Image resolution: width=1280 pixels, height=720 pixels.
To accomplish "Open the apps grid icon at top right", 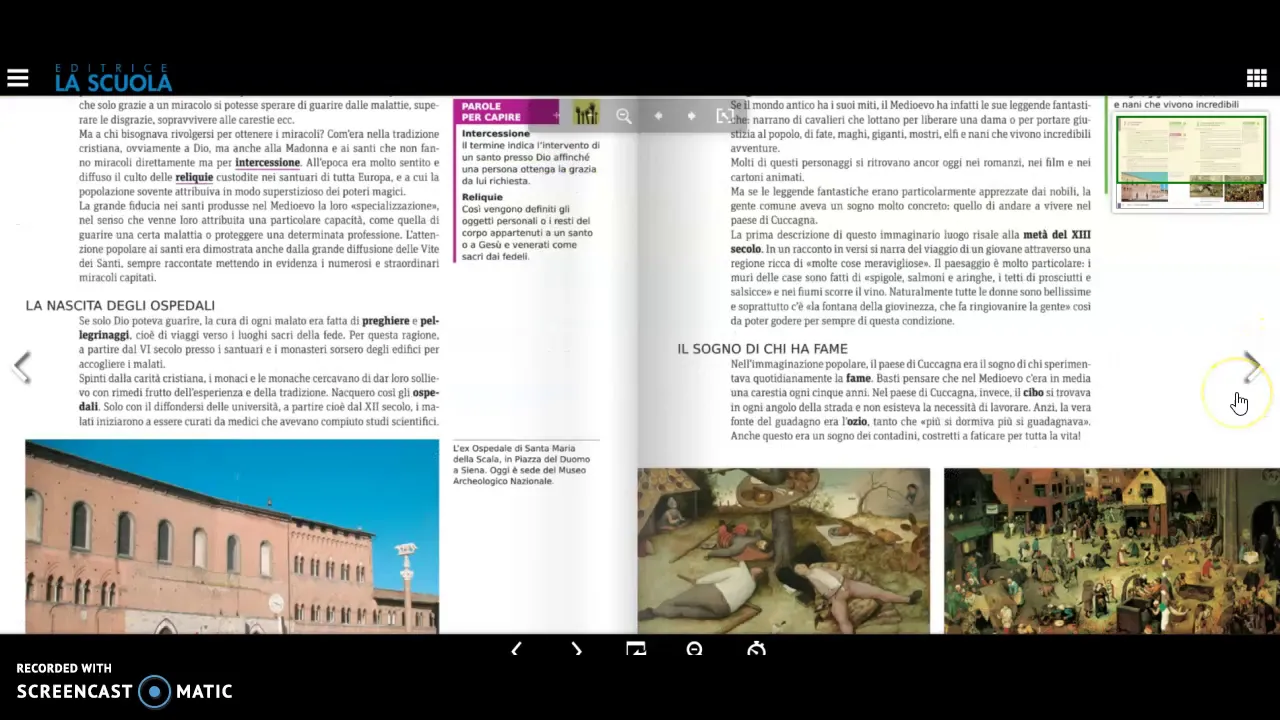I will [x=1257, y=78].
